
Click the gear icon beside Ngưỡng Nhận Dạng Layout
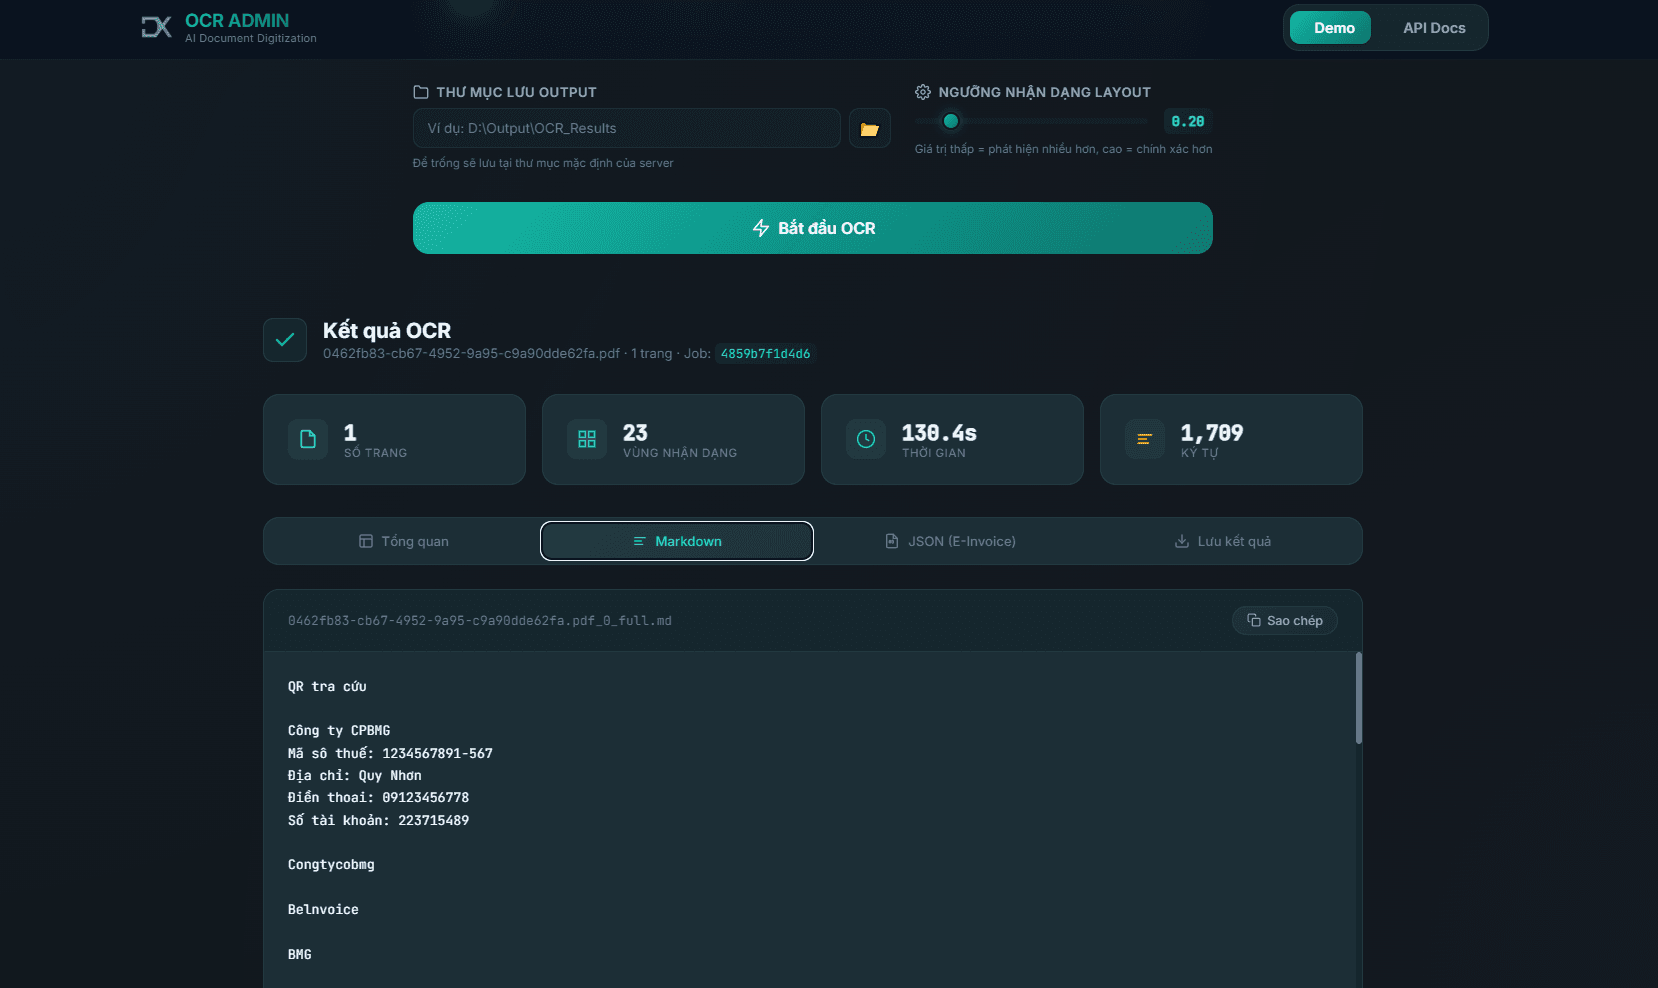pyautogui.click(x=923, y=92)
